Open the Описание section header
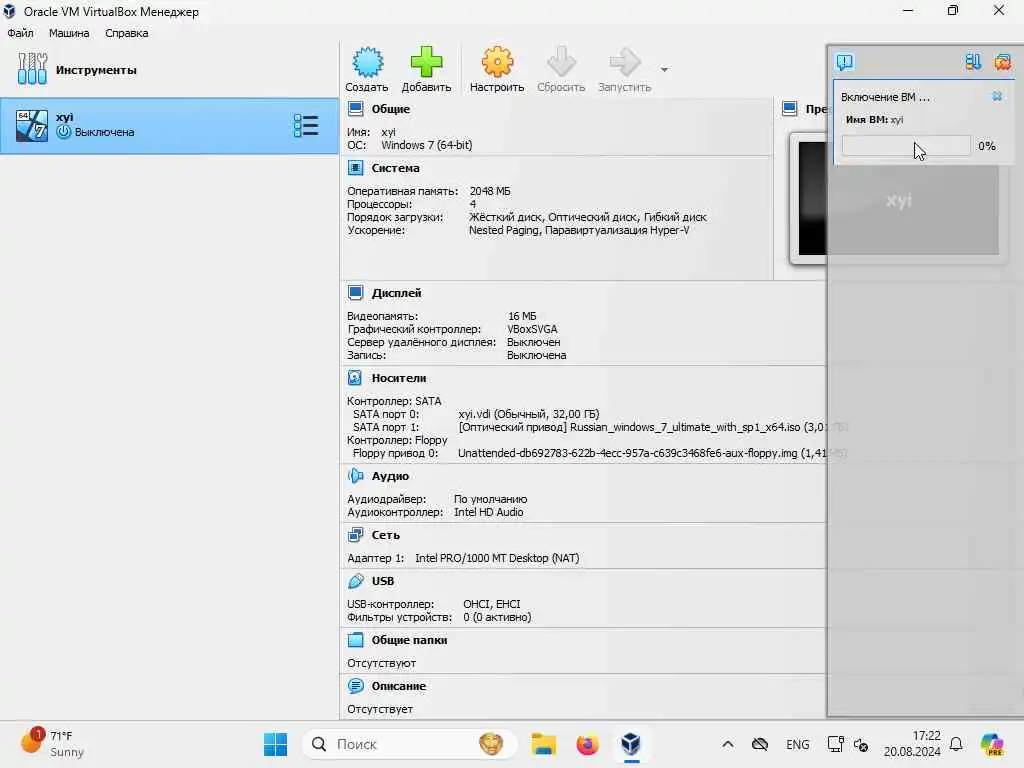The width and height of the screenshot is (1024, 768). [x=398, y=686]
